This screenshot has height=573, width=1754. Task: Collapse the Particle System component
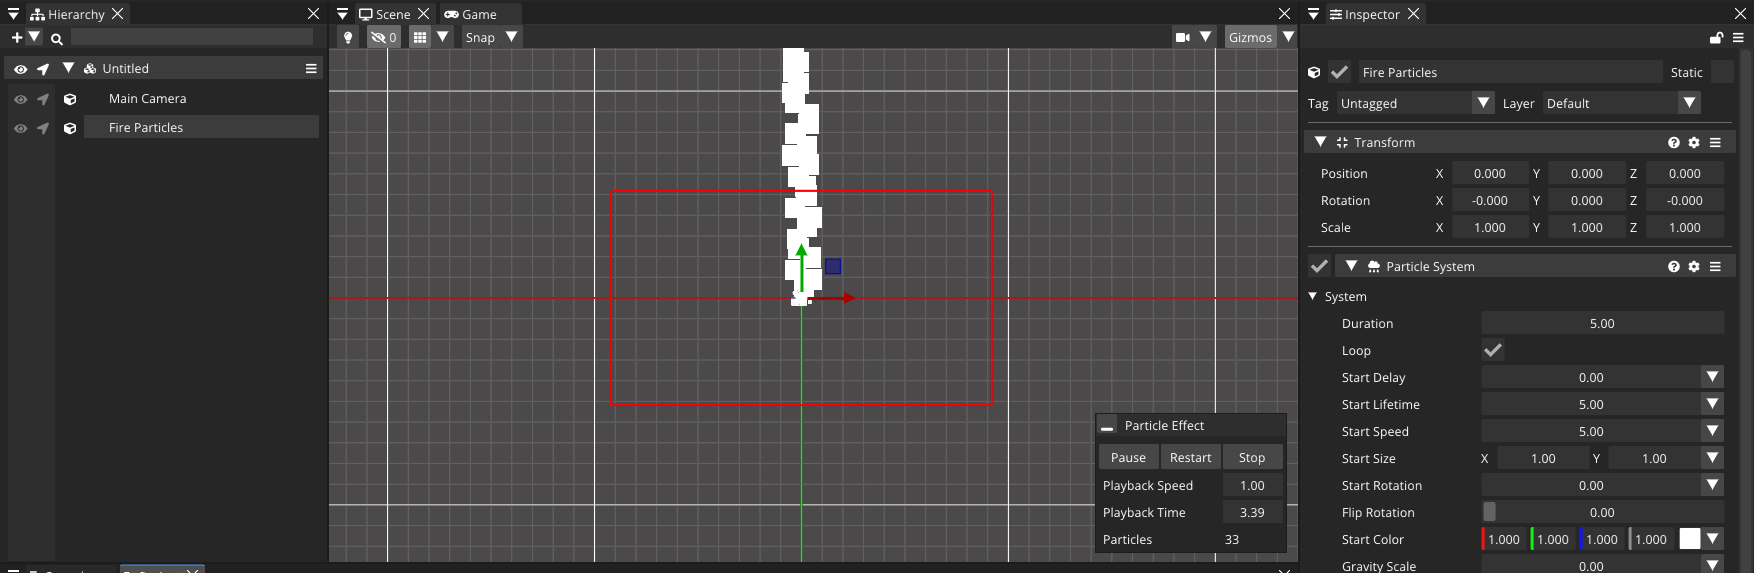point(1351,266)
